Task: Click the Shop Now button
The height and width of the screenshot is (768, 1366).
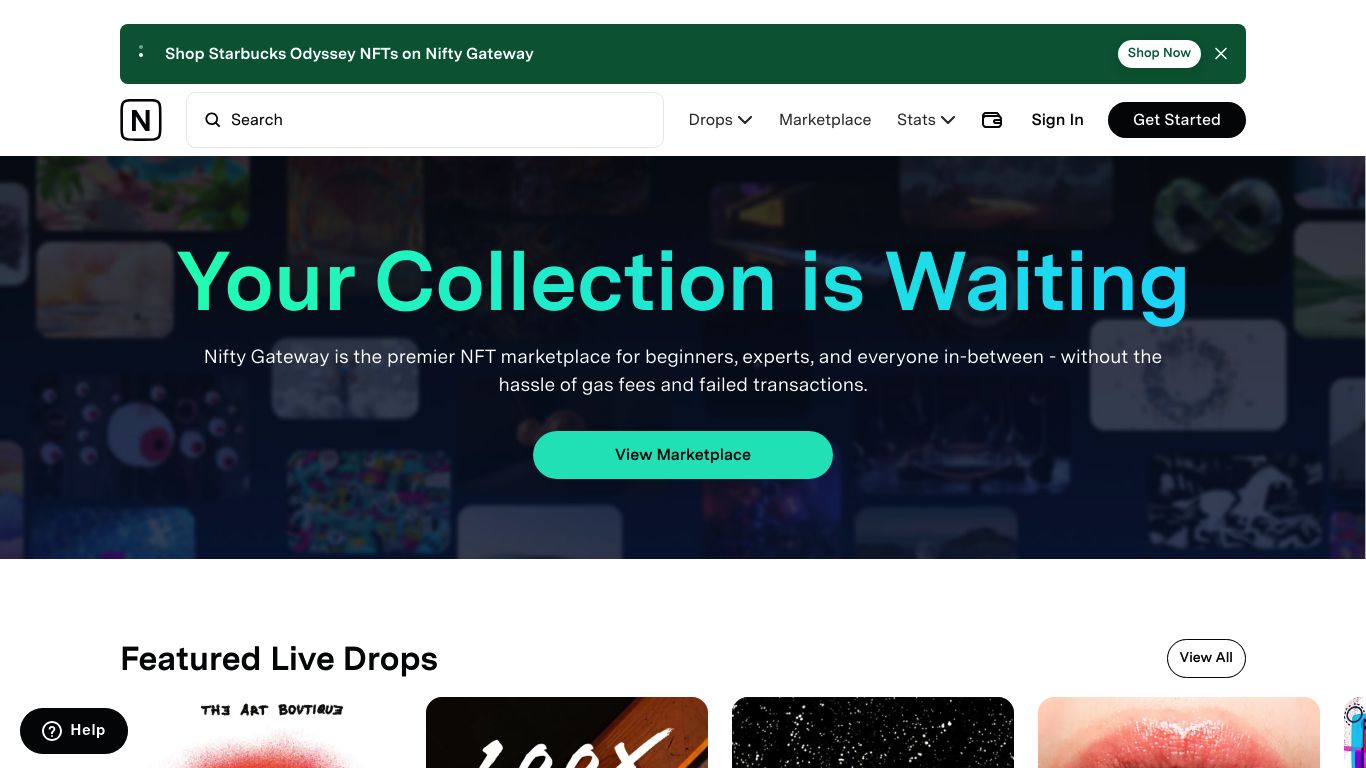Action: [x=1159, y=54]
